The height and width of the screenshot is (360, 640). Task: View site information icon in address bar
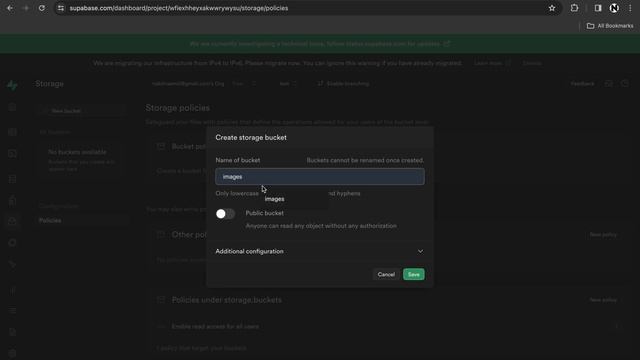click(x=60, y=8)
